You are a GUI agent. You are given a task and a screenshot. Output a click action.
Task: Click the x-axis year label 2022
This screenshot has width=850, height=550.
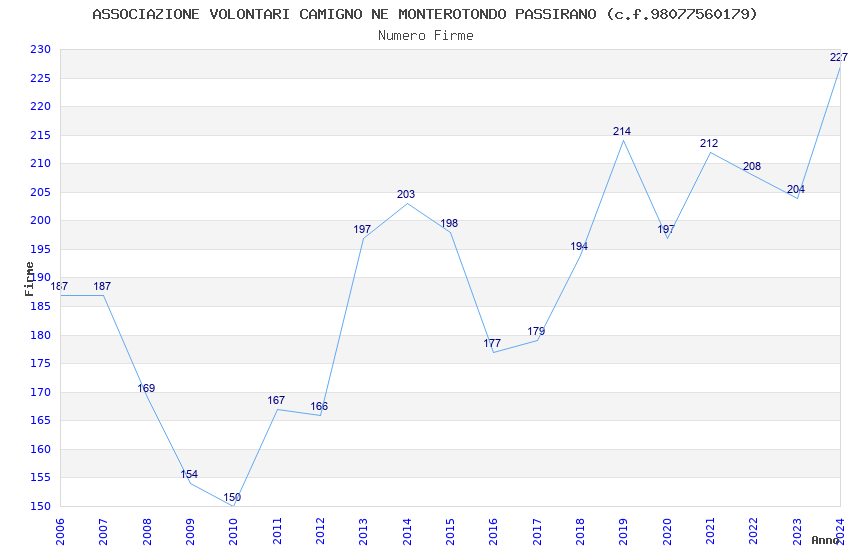(754, 532)
